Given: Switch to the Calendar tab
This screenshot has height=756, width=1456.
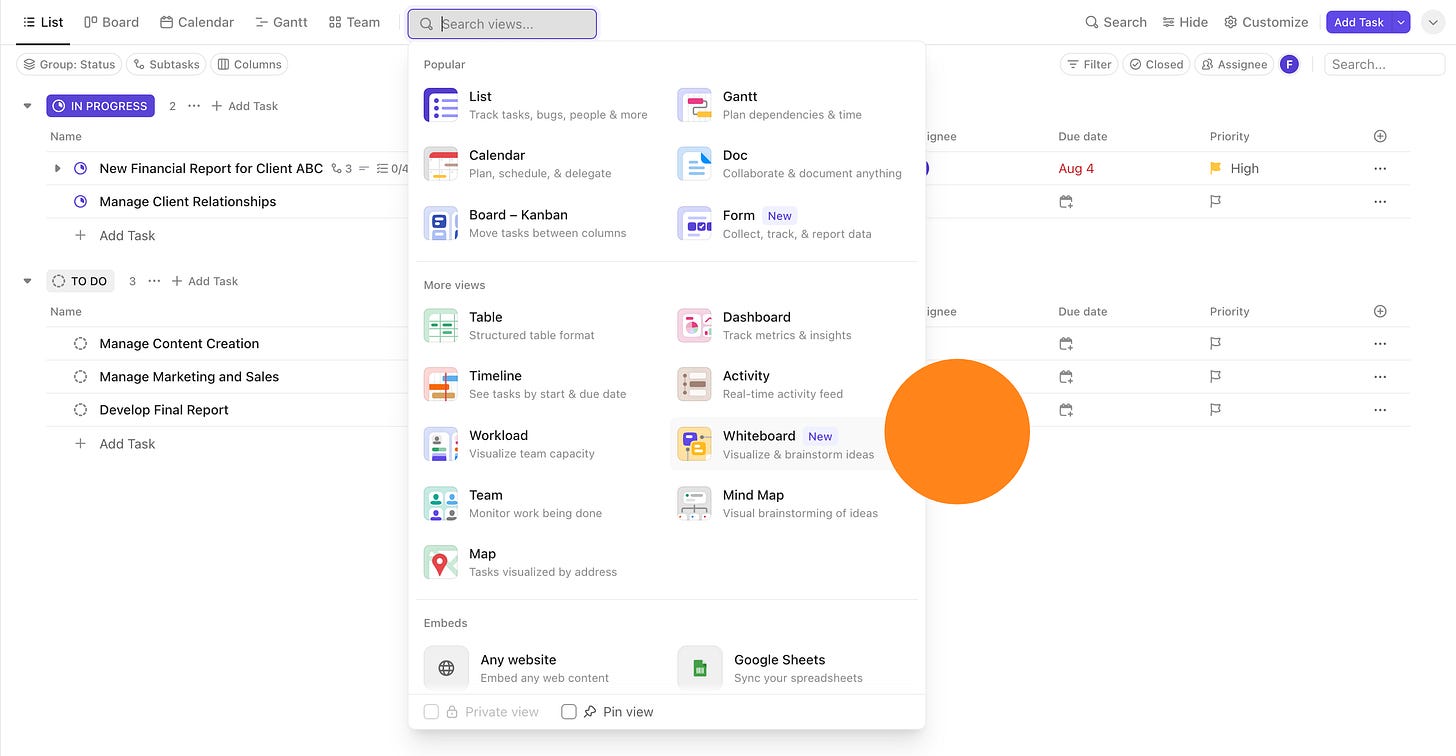Looking at the screenshot, I should pos(197,22).
